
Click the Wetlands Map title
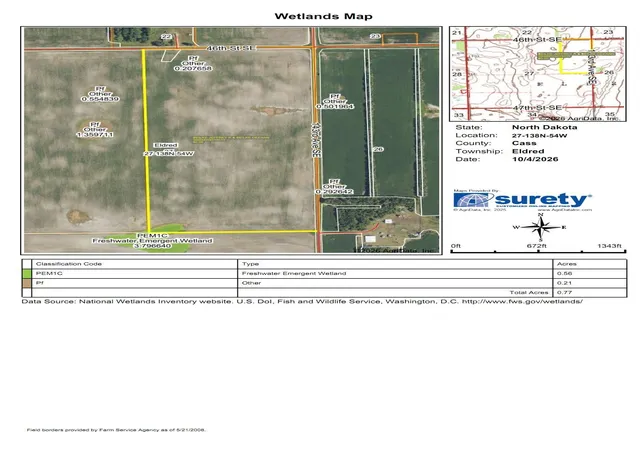click(x=323, y=16)
